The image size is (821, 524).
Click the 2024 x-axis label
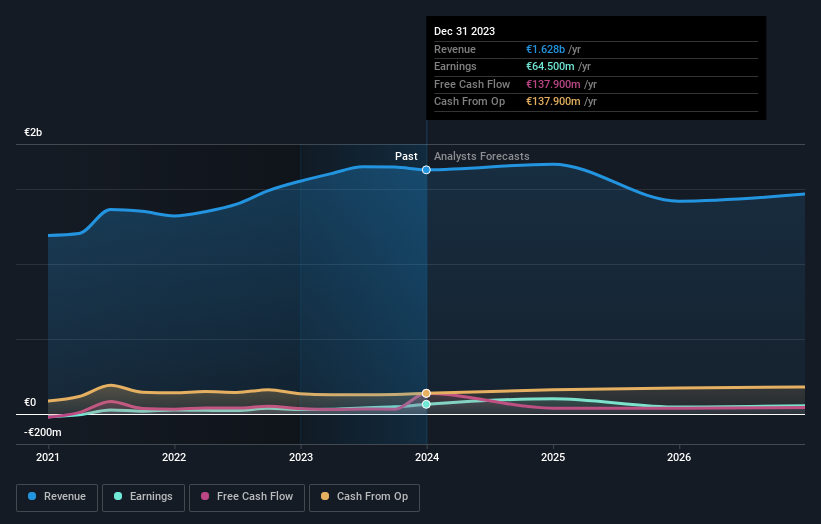click(x=427, y=458)
